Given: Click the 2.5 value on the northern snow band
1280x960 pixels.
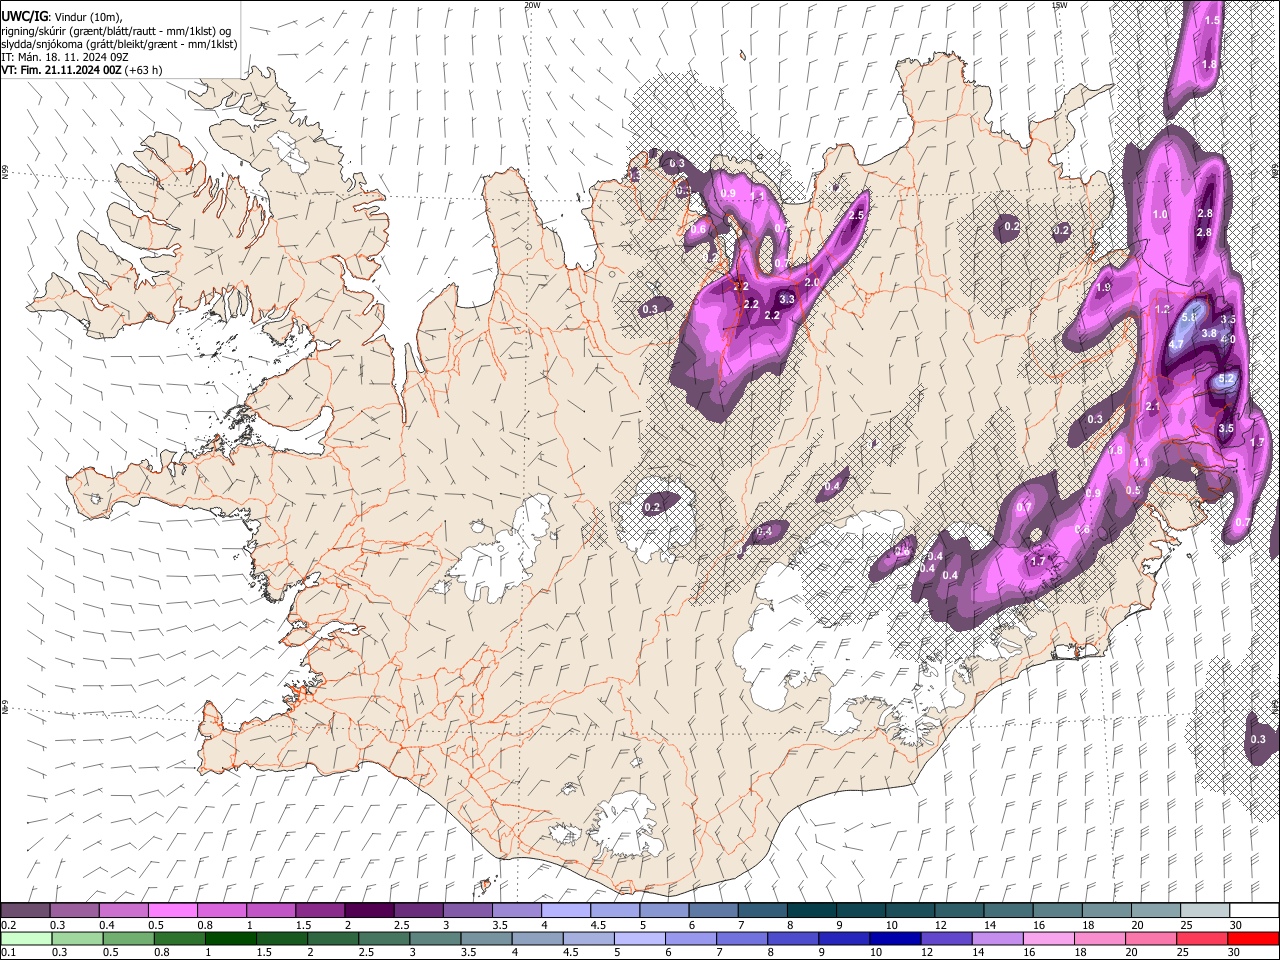Looking at the screenshot, I should coord(856,215).
